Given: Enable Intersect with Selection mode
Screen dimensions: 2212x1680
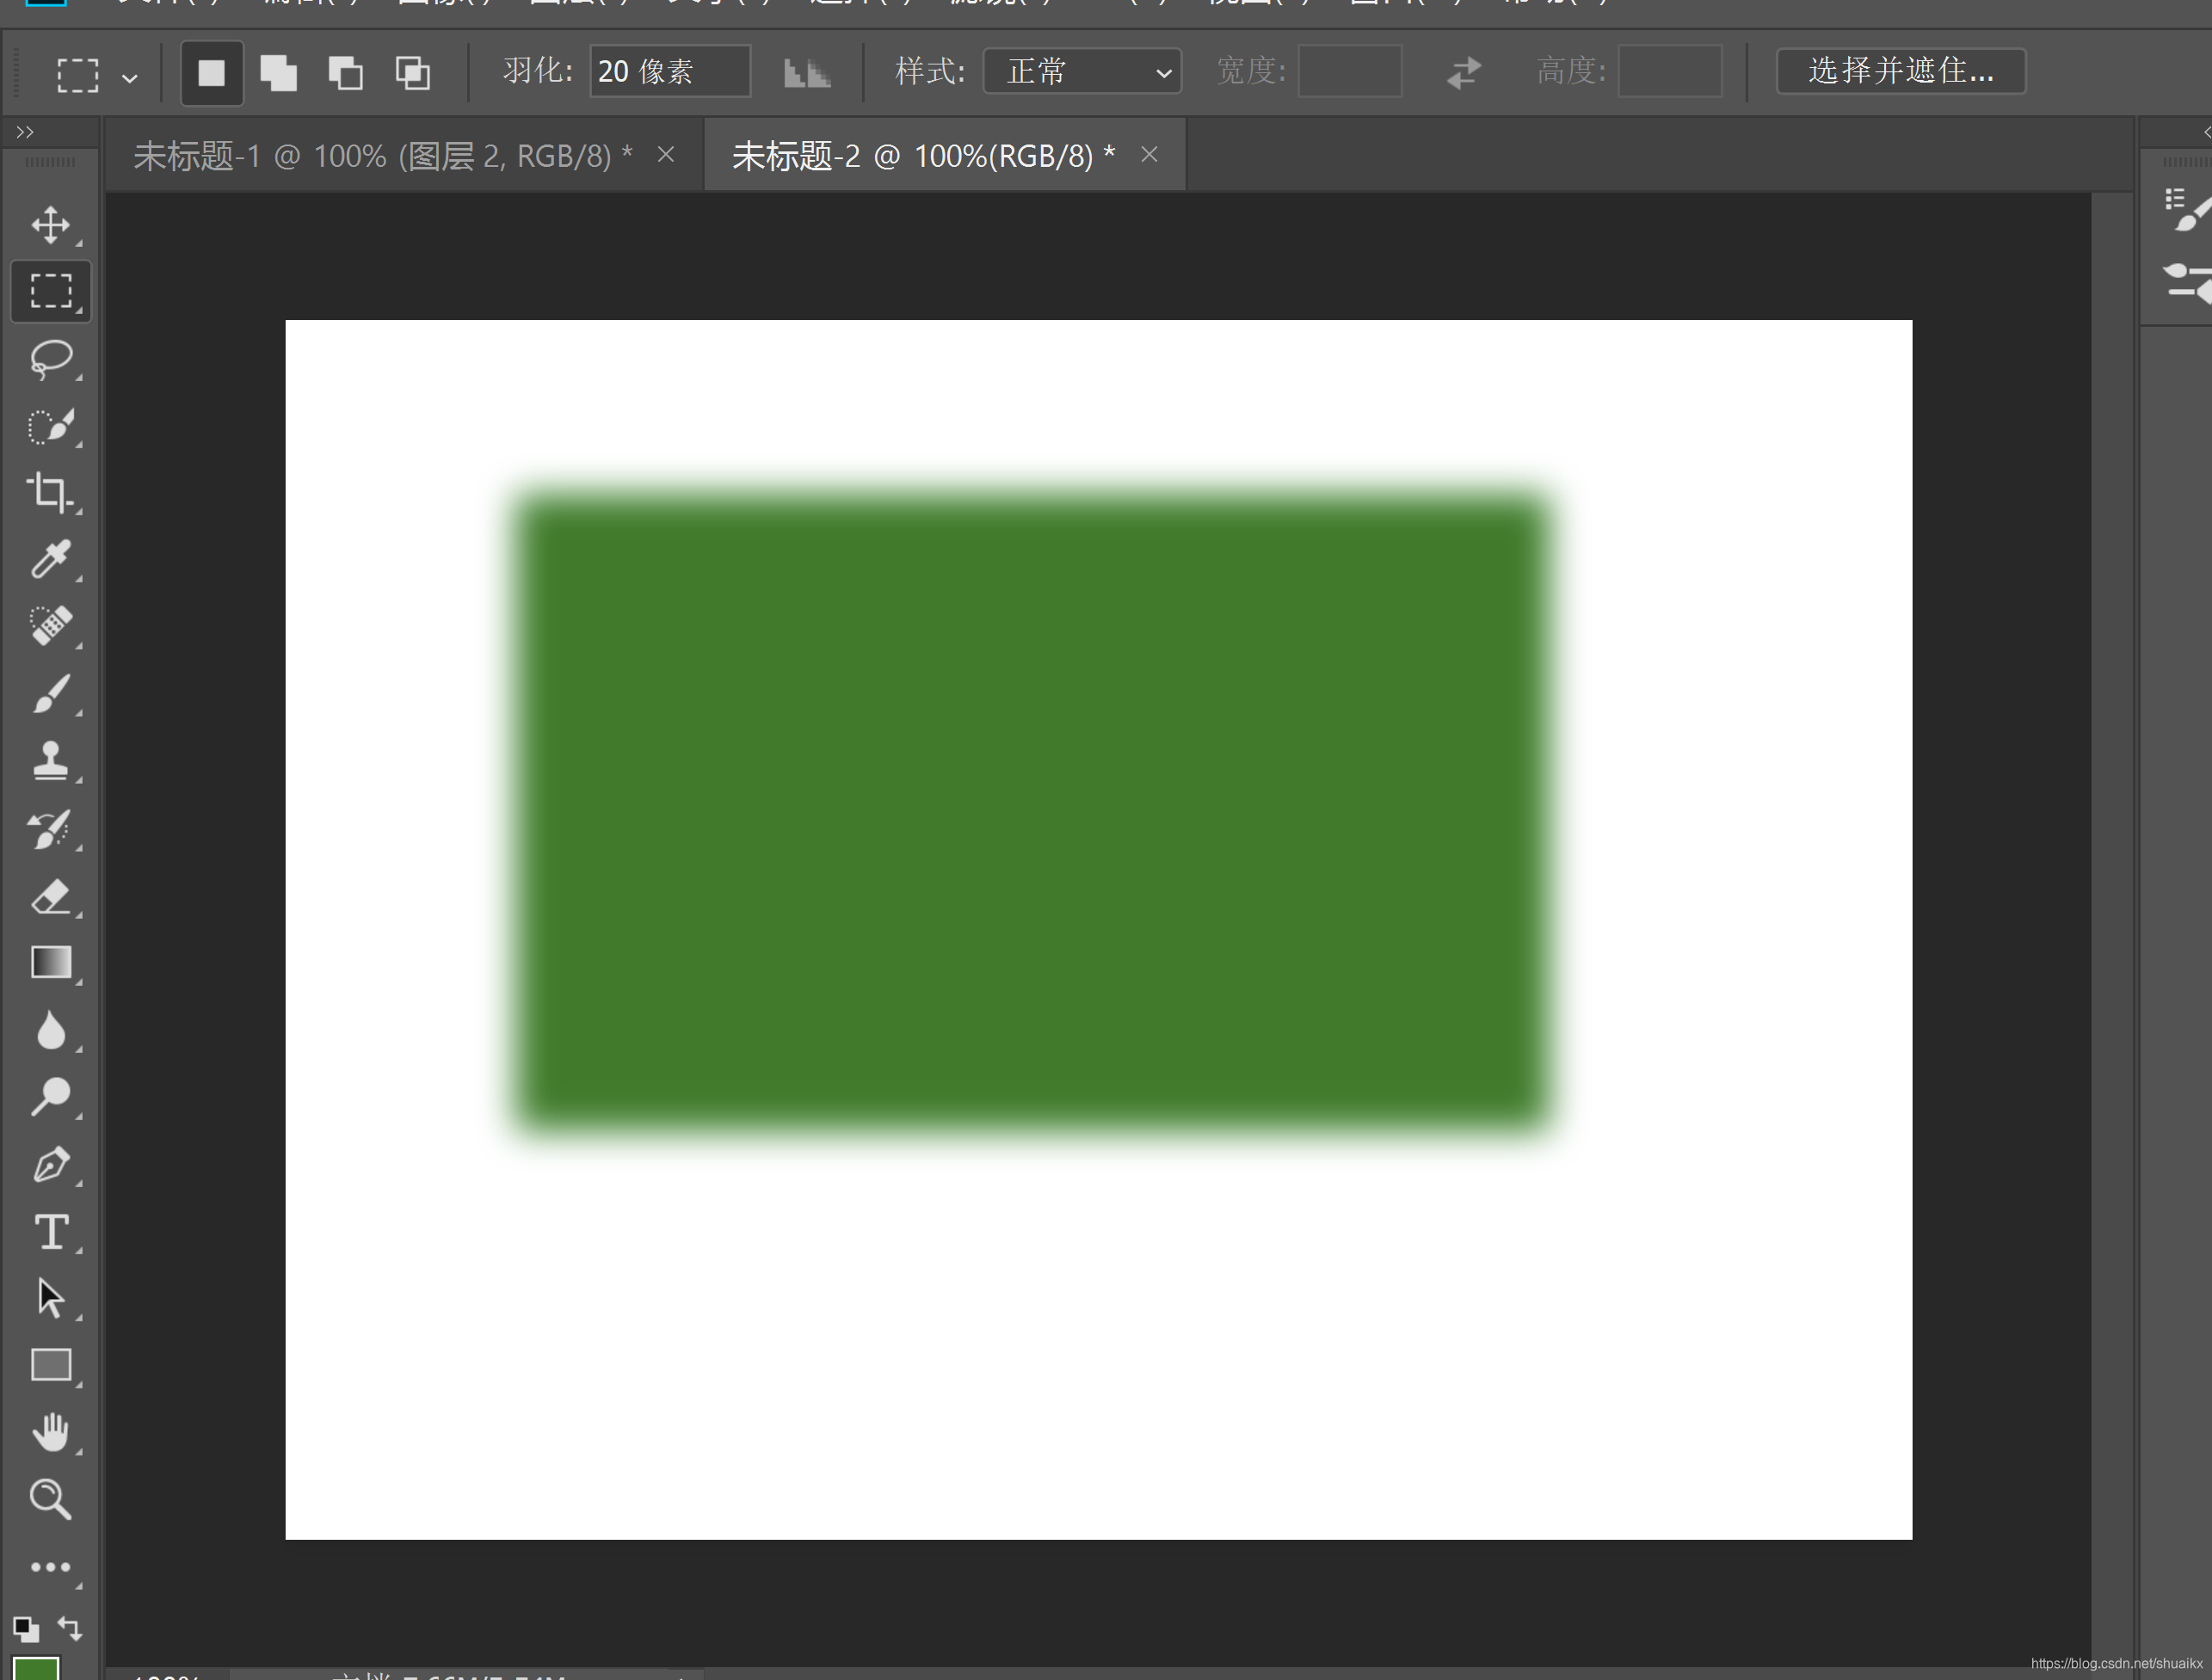Looking at the screenshot, I should point(412,73).
